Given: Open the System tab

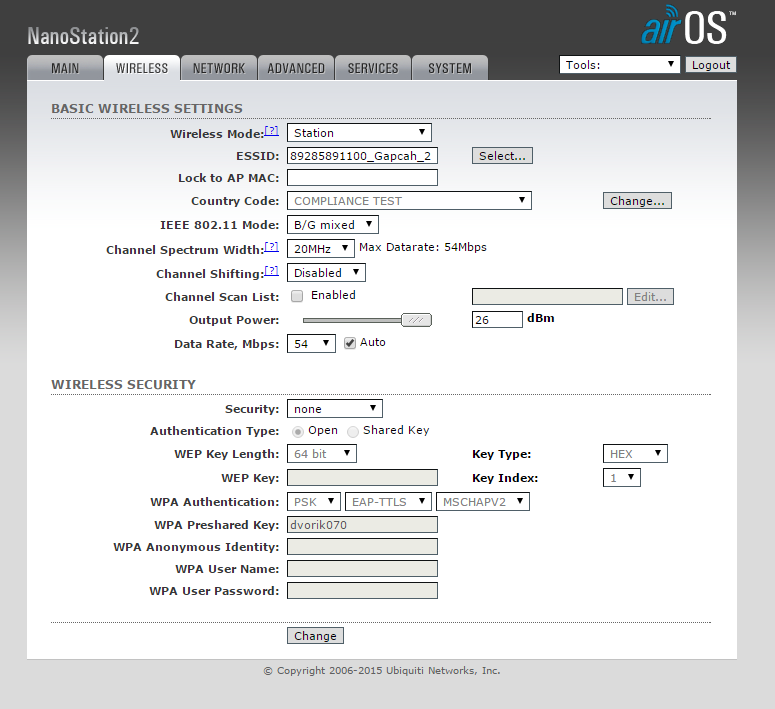Looking at the screenshot, I should [449, 68].
